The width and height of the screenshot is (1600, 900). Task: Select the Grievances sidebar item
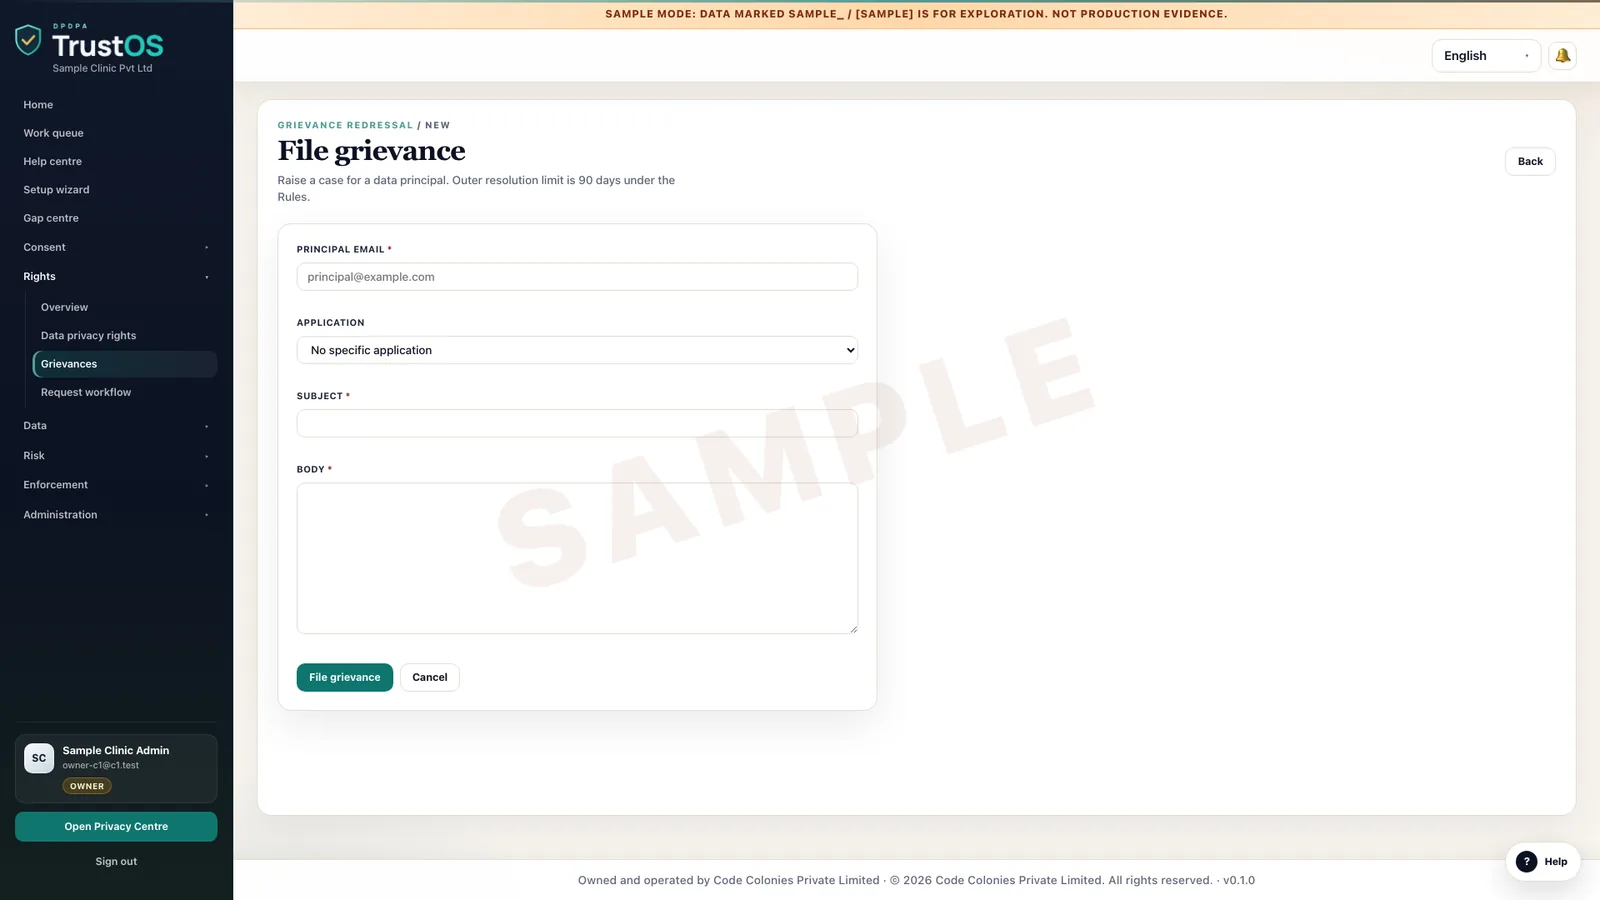125,364
